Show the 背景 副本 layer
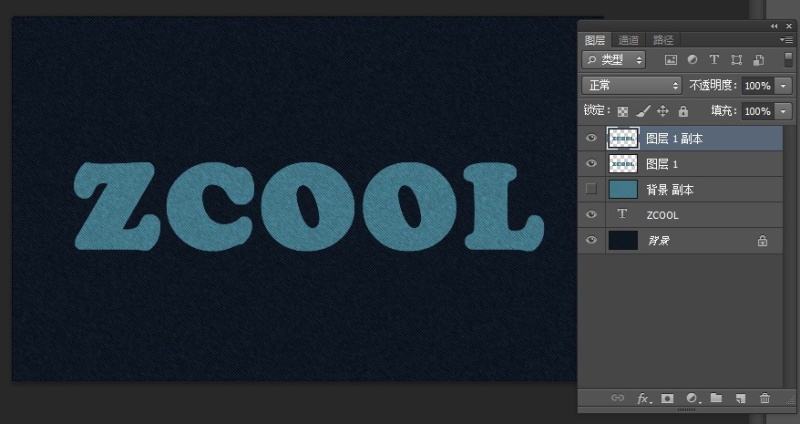 (591, 189)
